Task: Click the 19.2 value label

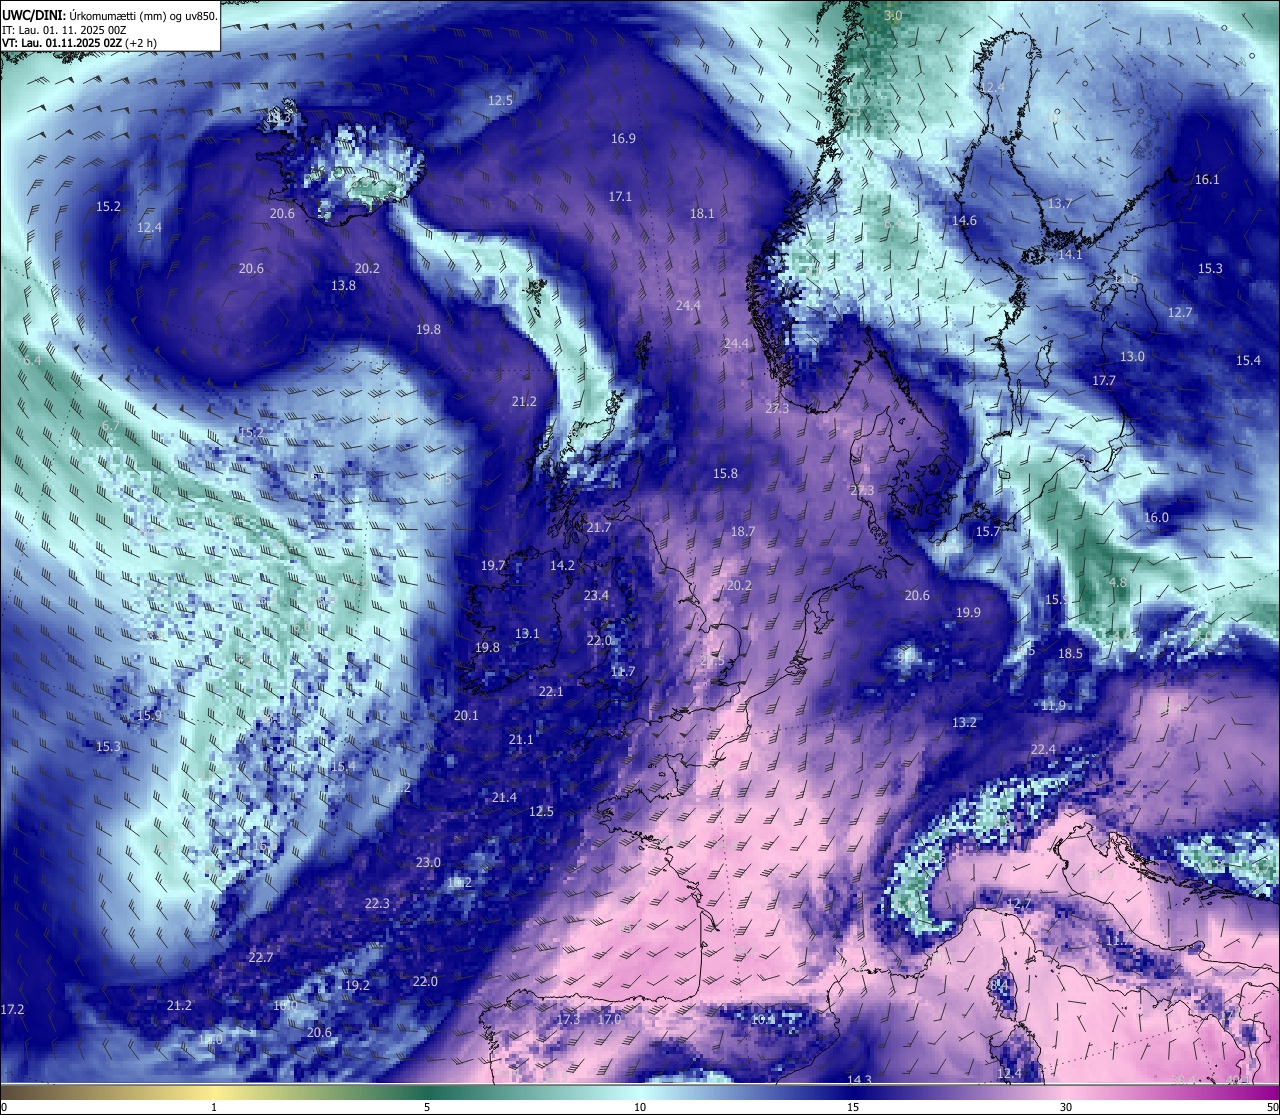Action: (x=357, y=985)
